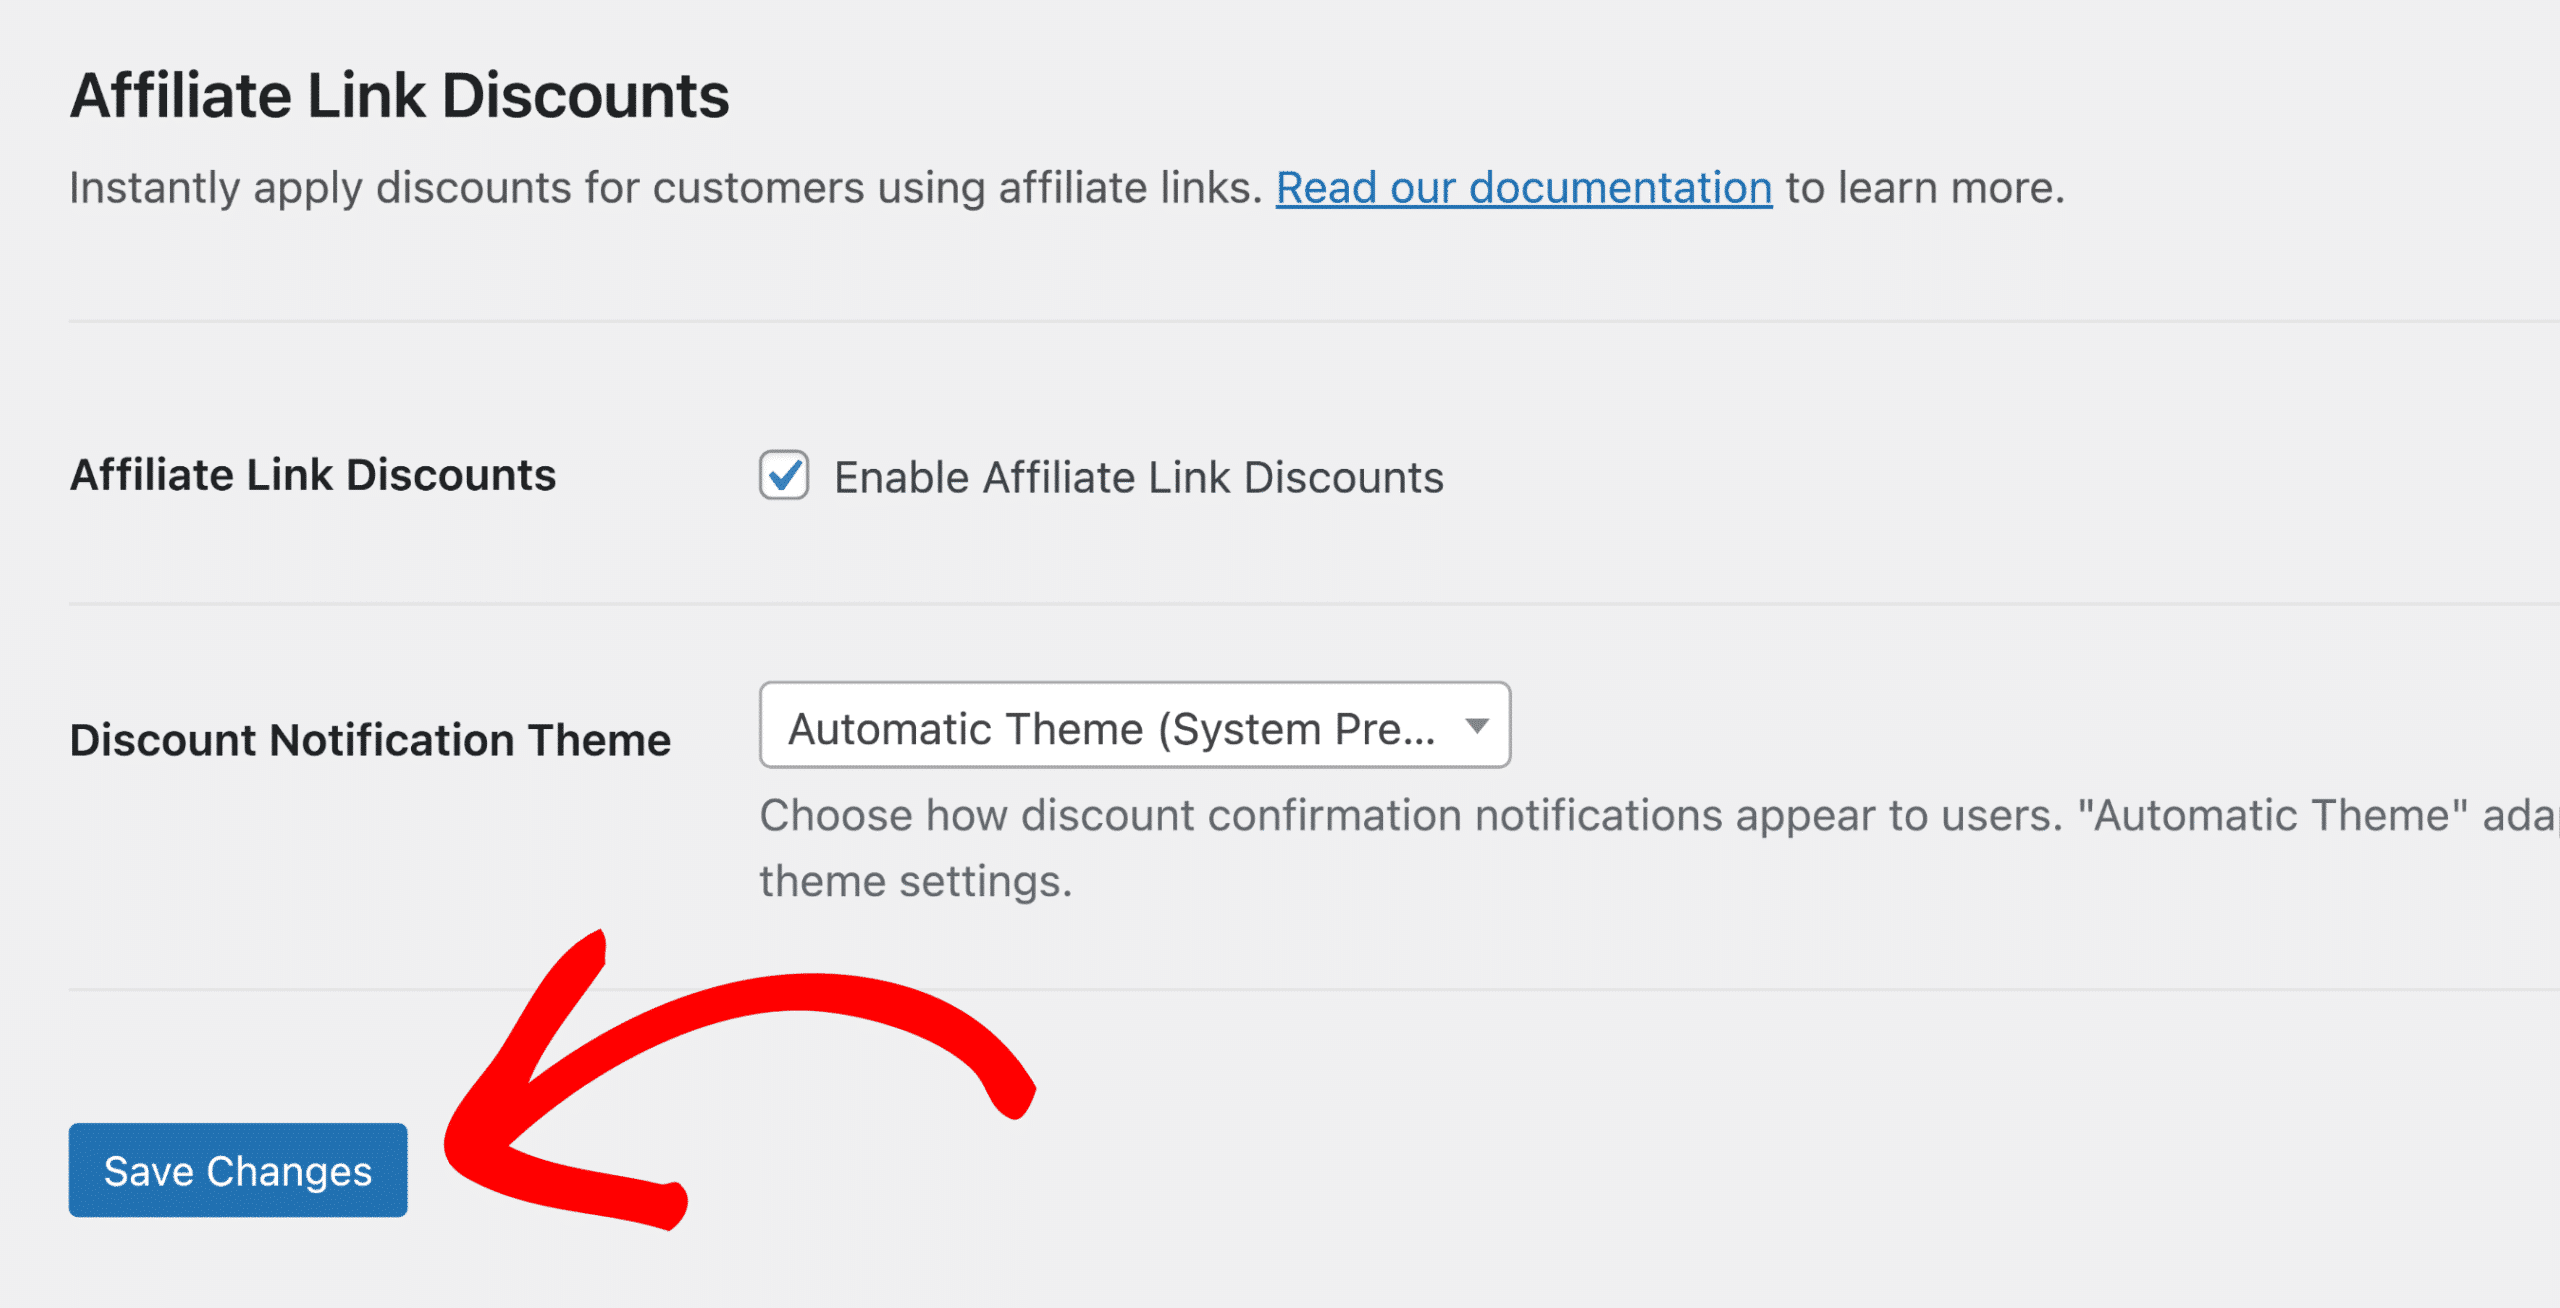
Task: Click the Save Changes button
Action: pyautogui.click(x=238, y=1170)
